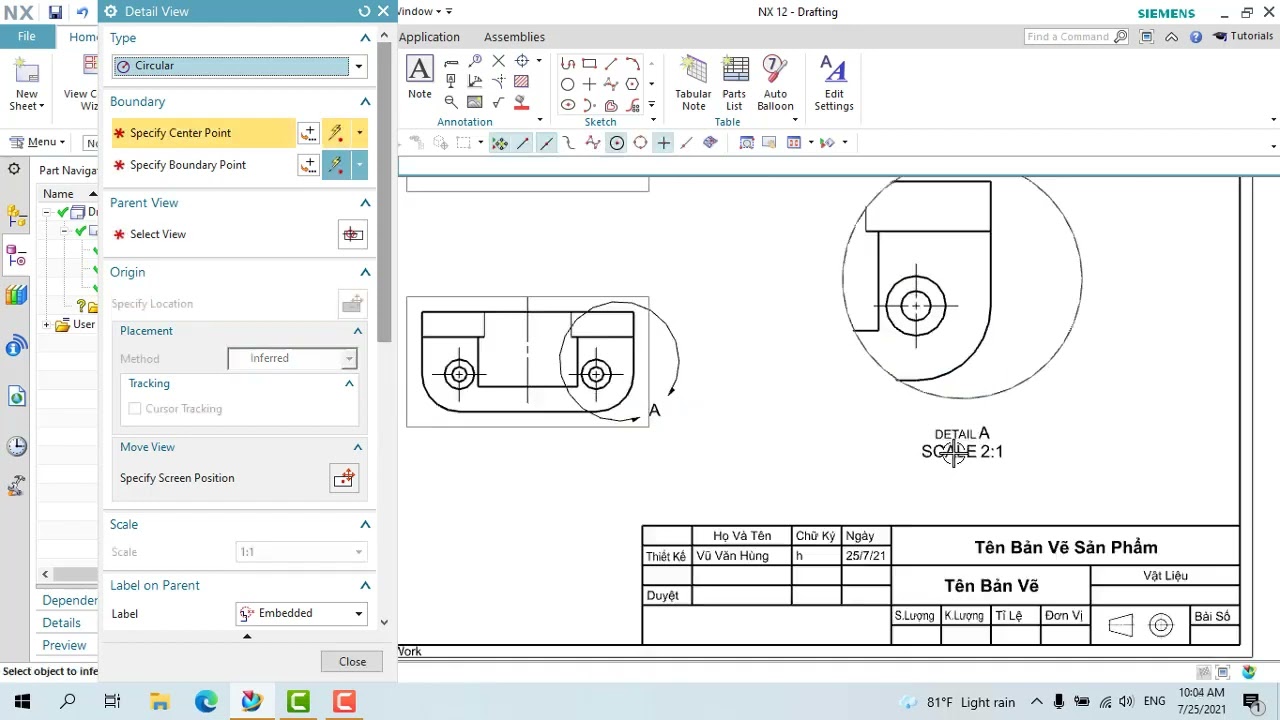Click the Save icon in title bar
Viewport: 1280px width, 720px height.
click(x=55, y=13)
